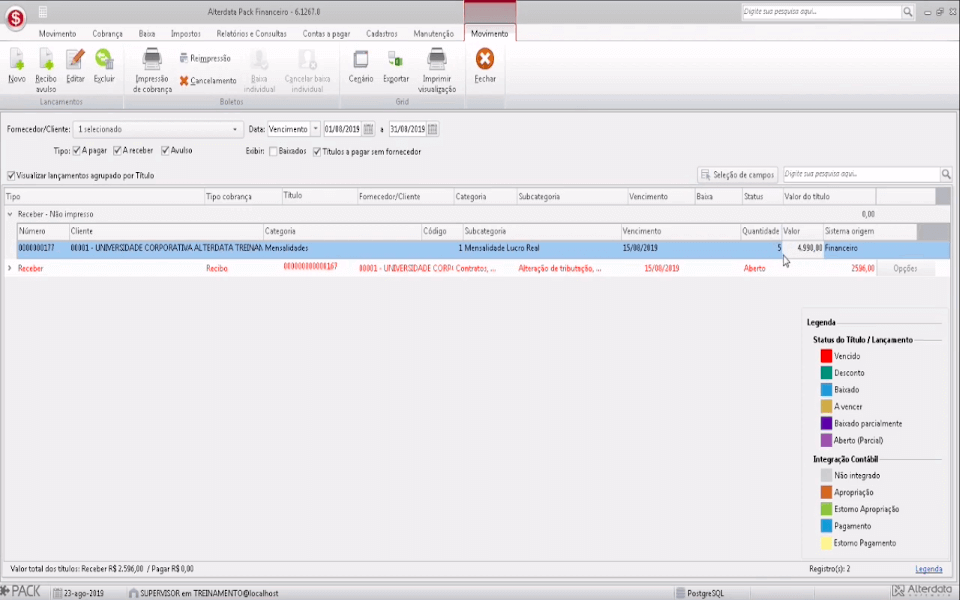
Task: Open calendar for start date 01/08/2019
Action: [368, 129]
